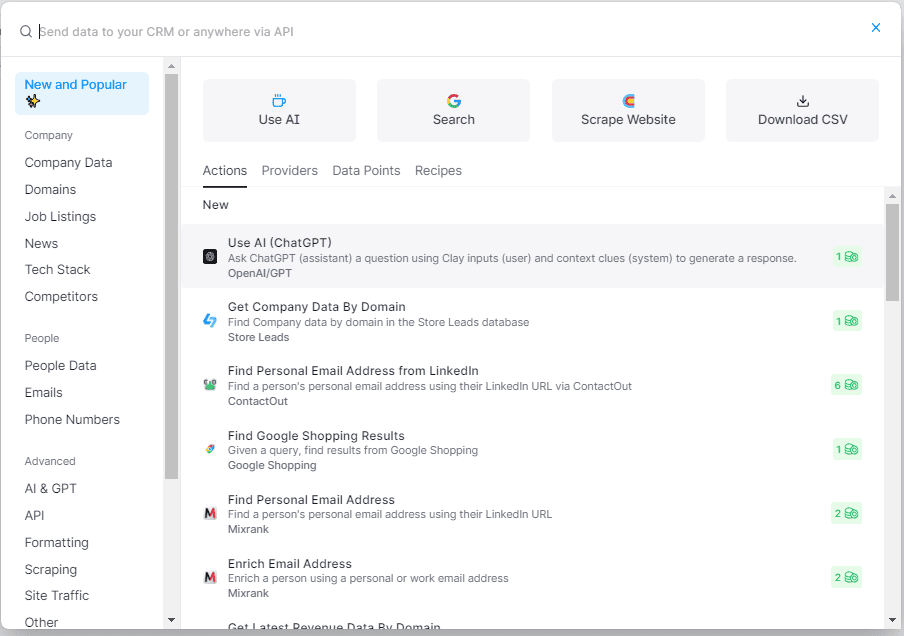Select Find Google Shopping Results title
The width and height of the screenshot is (904, 636).
tap(316, 436)
